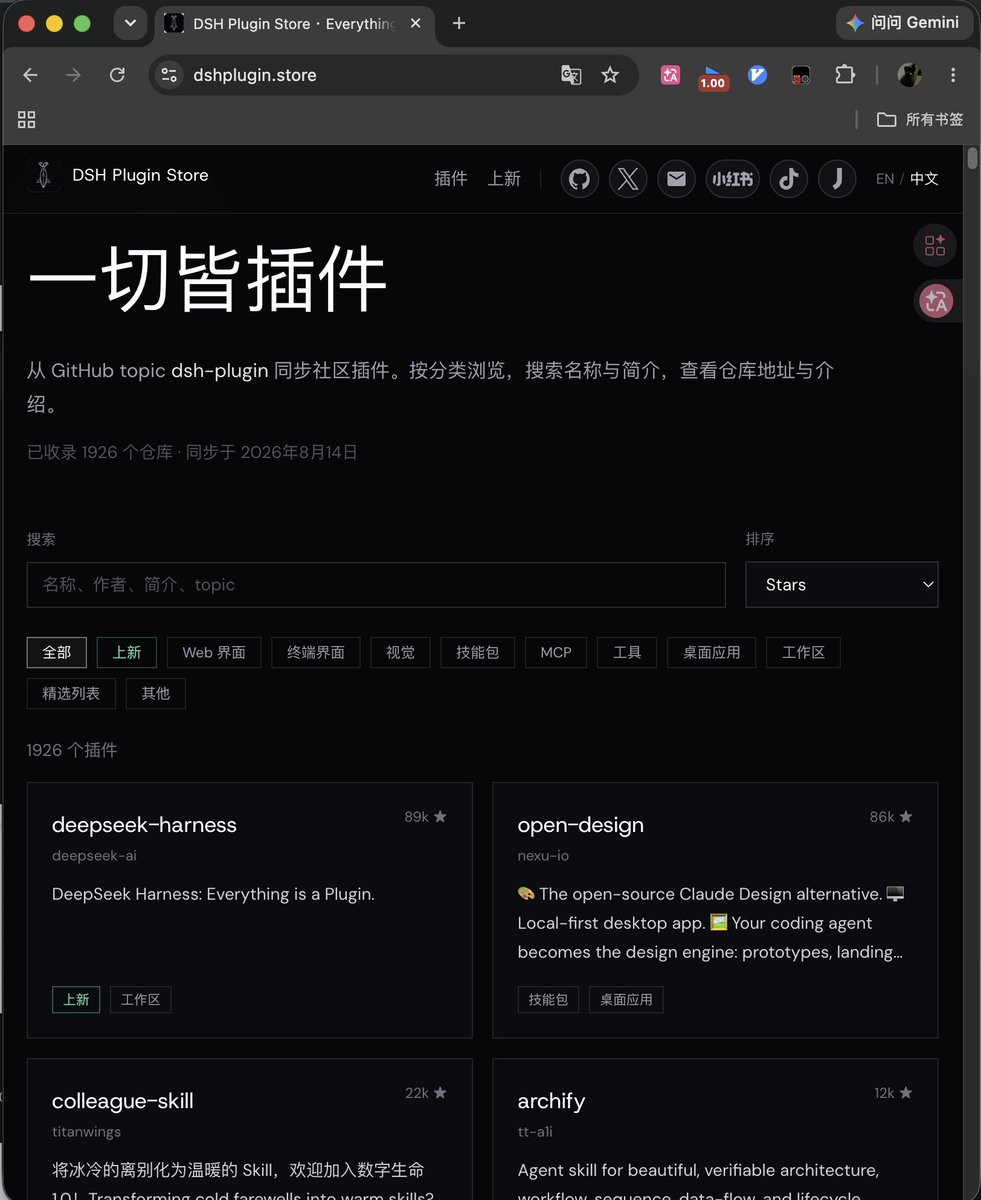The image size is (981, 1200).
Task: Click the browser forward arrow
Action: click(74, 75)
